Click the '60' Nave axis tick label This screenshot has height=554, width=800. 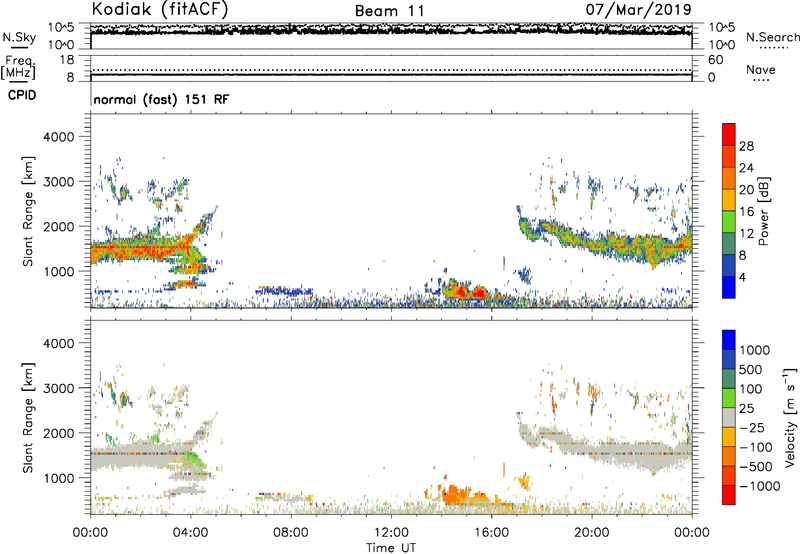click(715, 60)
